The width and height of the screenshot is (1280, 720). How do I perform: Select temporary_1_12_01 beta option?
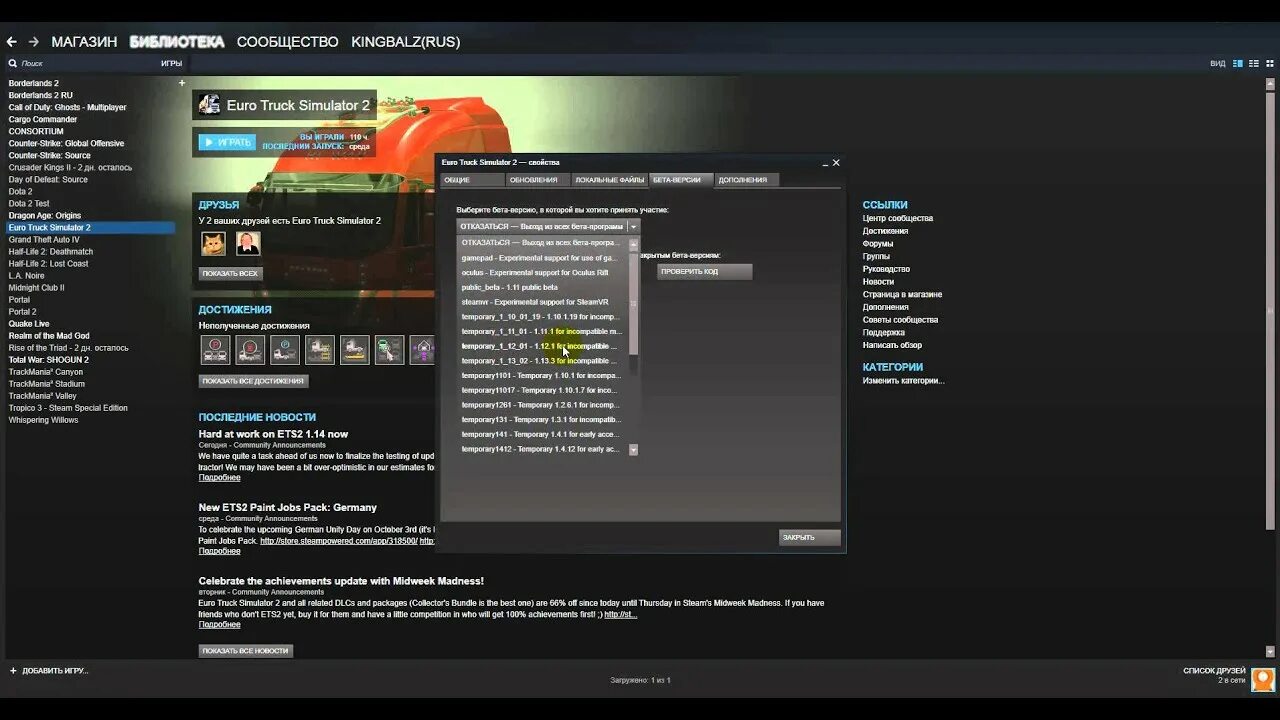(x=542, y=346)
